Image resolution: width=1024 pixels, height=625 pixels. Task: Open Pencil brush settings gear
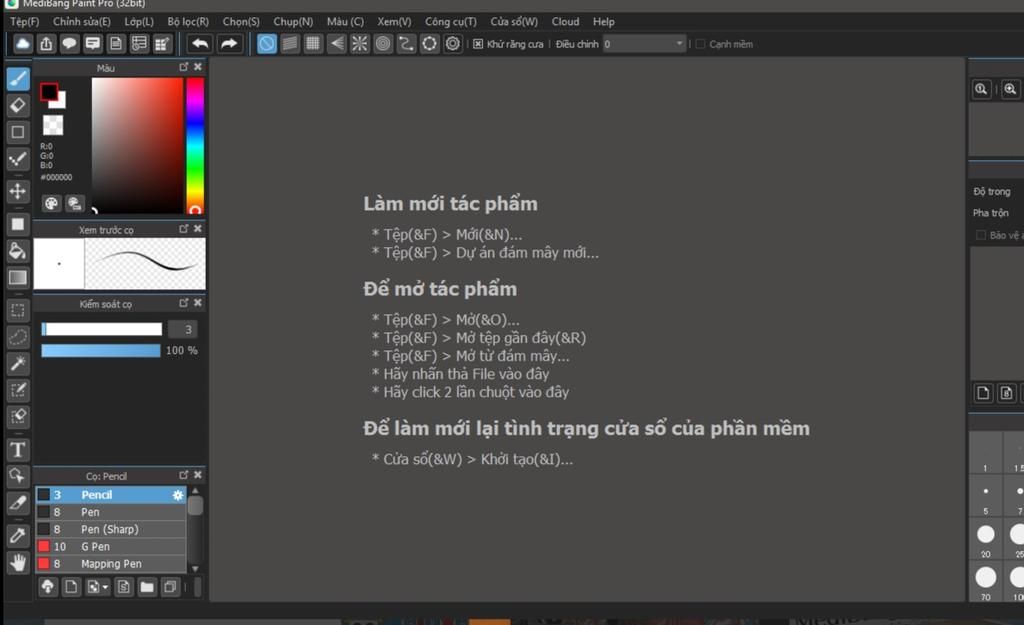(178, 495)
